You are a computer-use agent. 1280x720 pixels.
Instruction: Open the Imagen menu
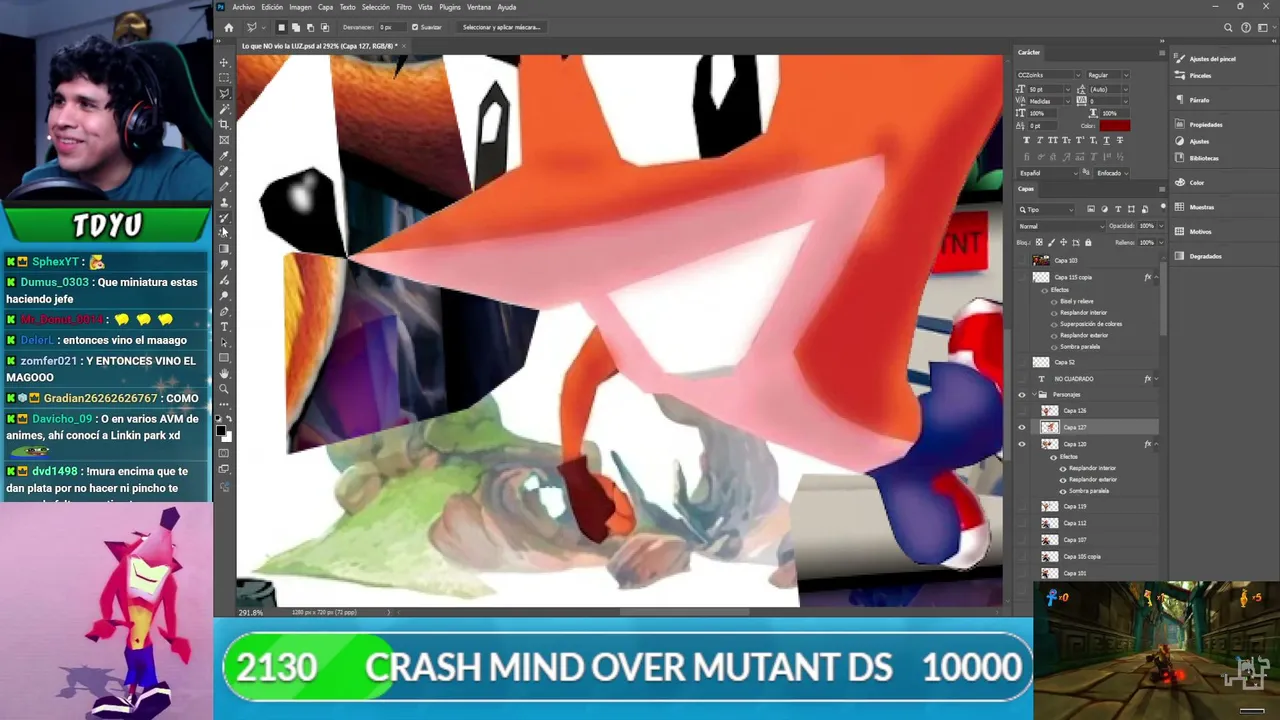pyautogui.click(x=300, y=7)
